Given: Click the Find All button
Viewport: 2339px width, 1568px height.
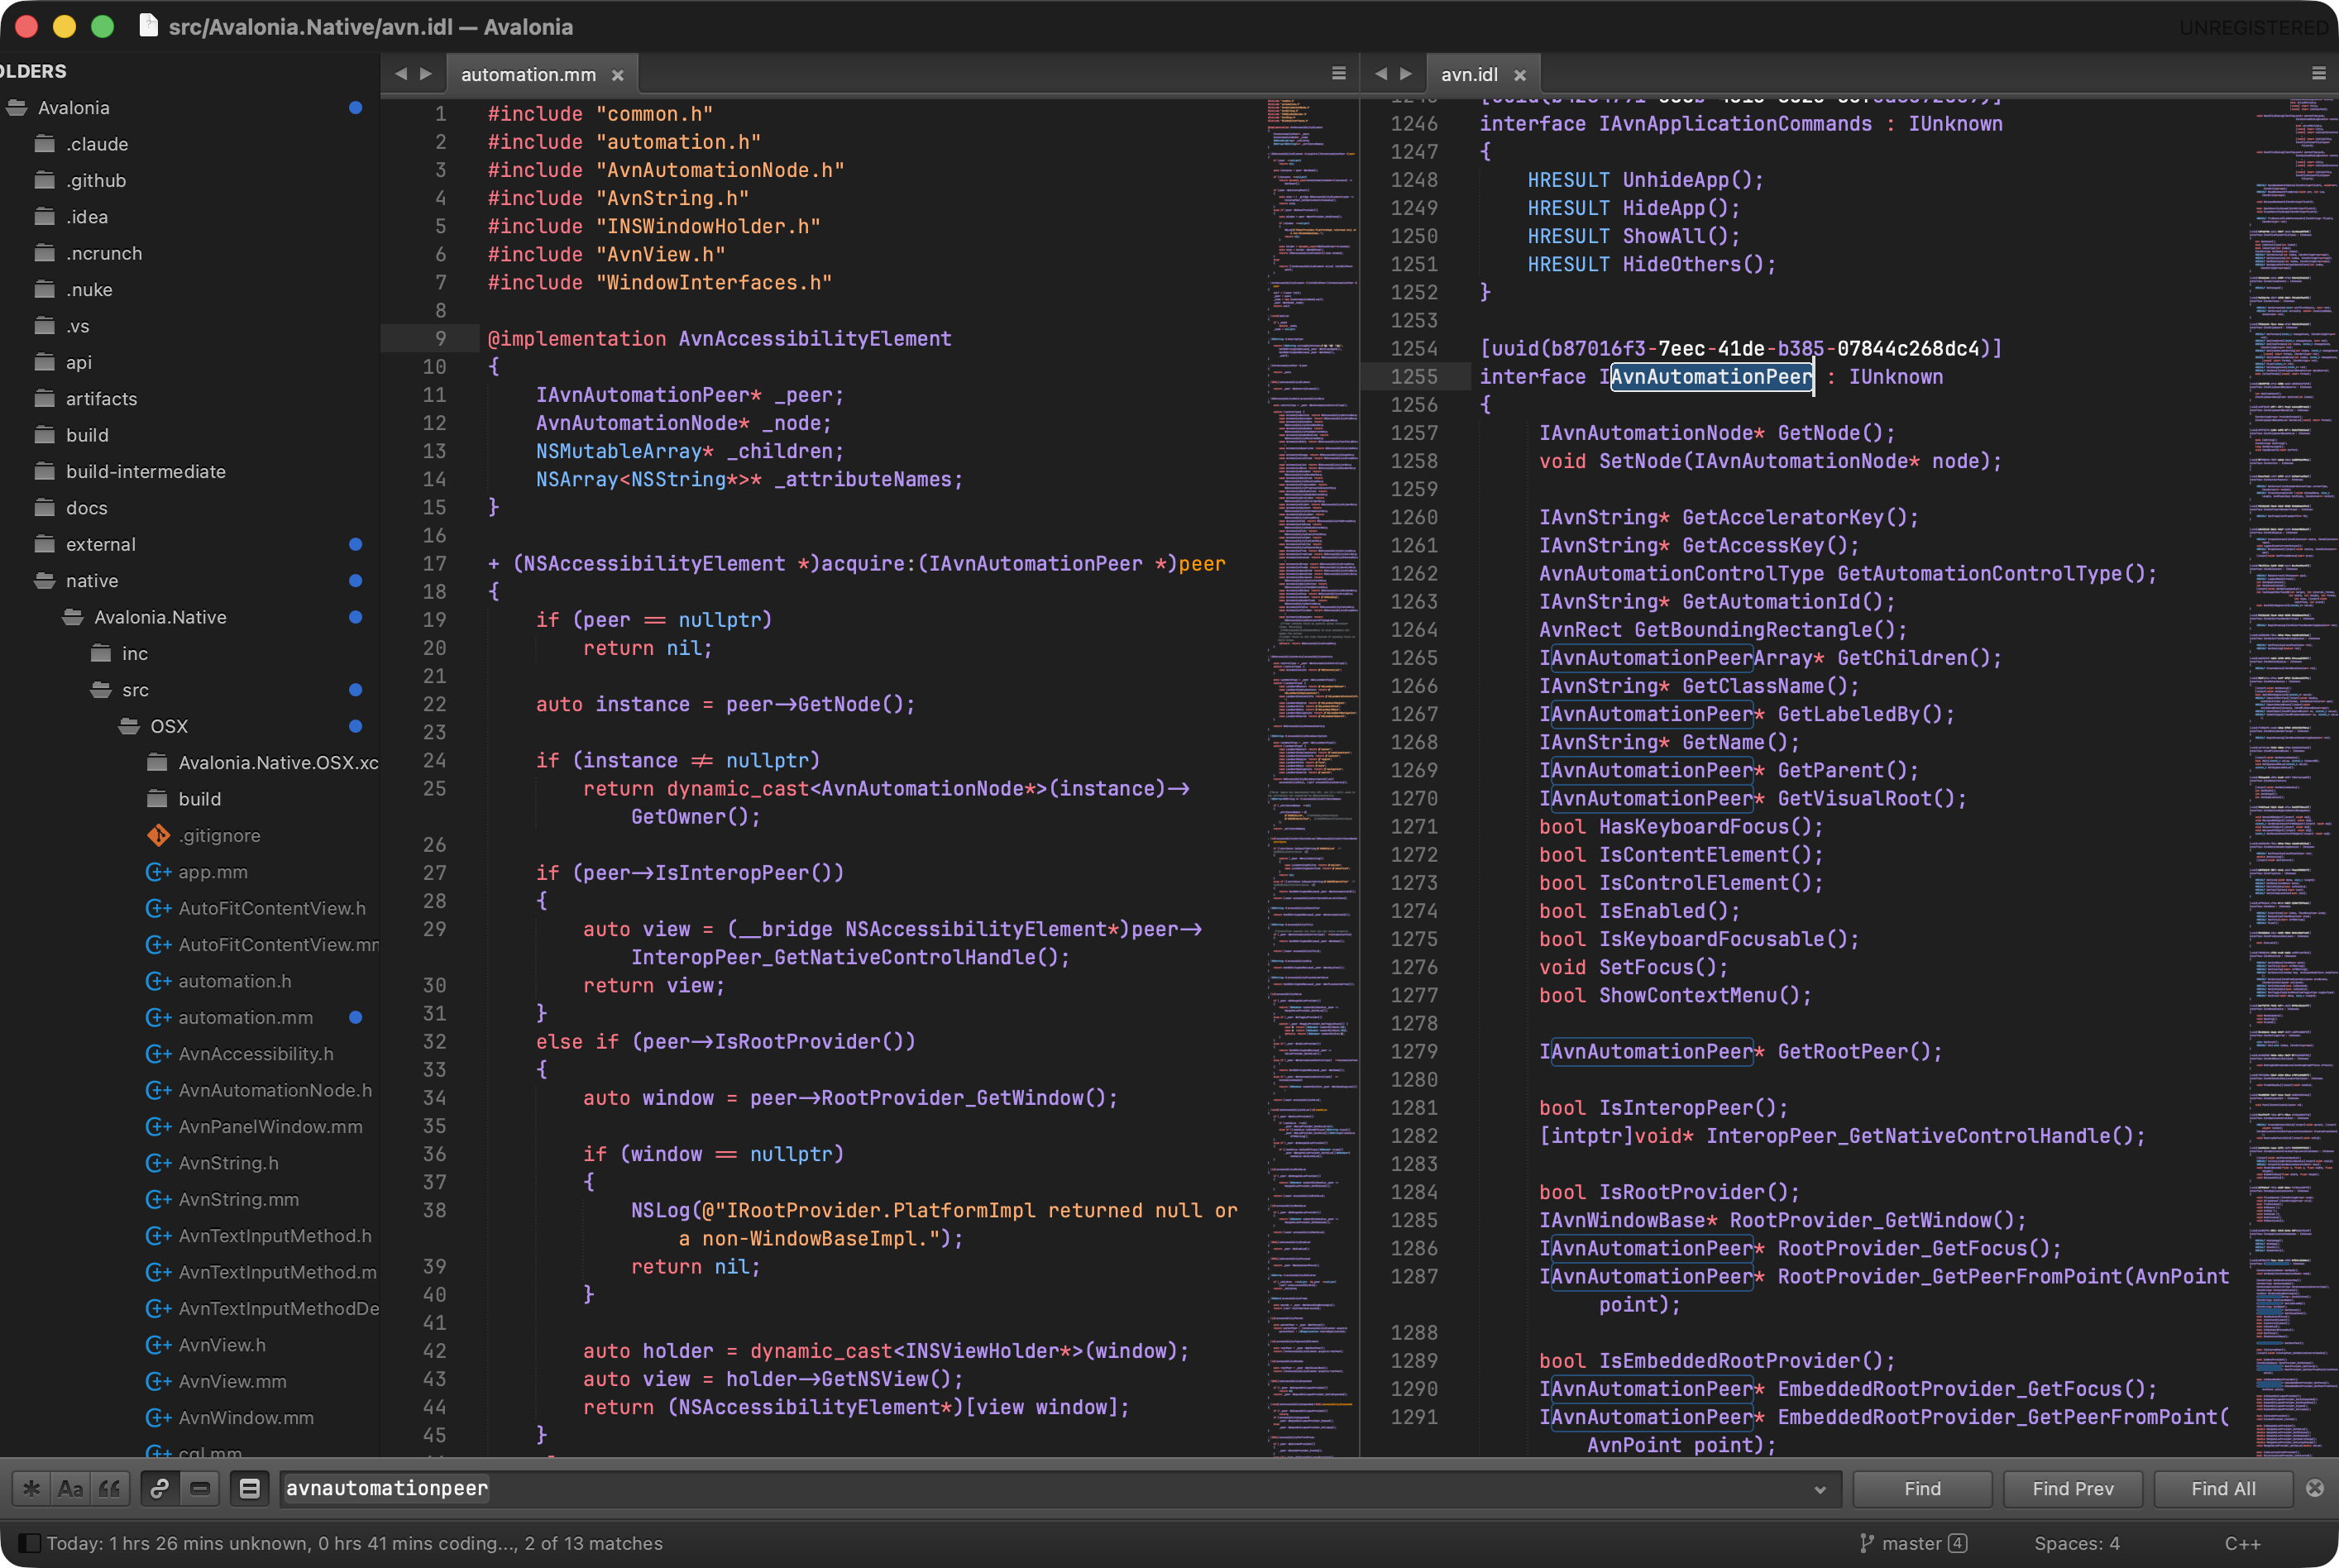Looking at the screenshot, I should click(x=2222, y=1488).
